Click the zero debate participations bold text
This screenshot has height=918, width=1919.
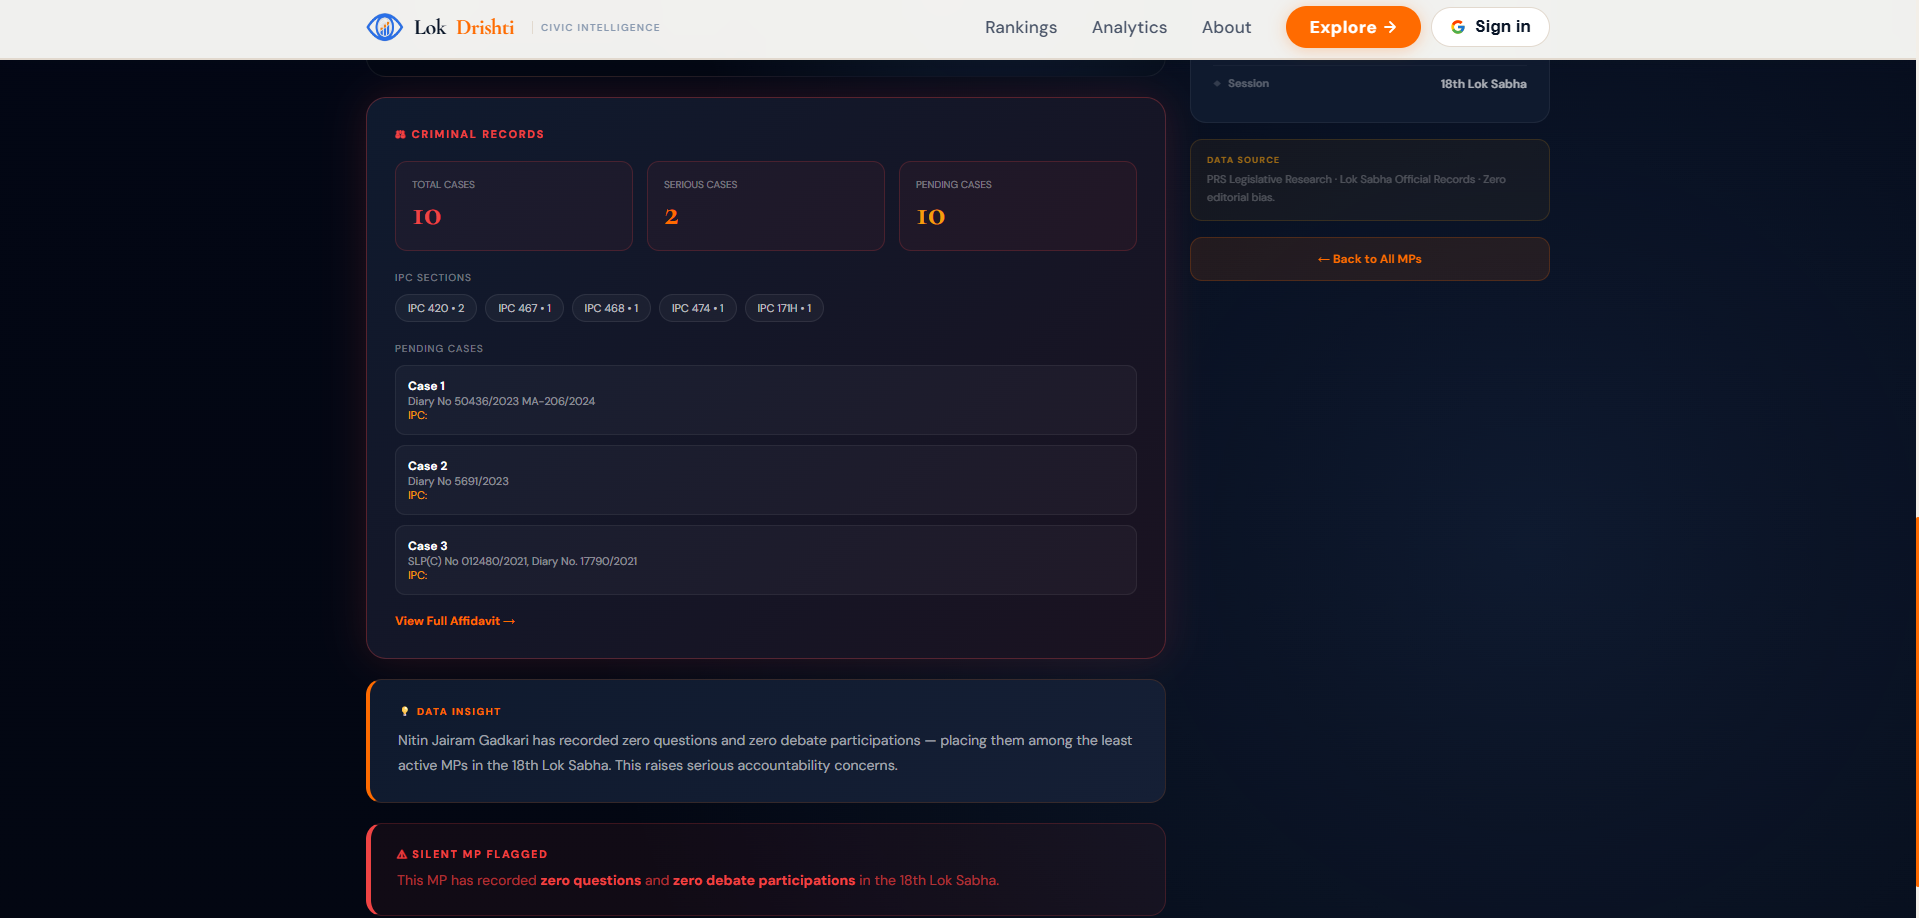(764, 880)
